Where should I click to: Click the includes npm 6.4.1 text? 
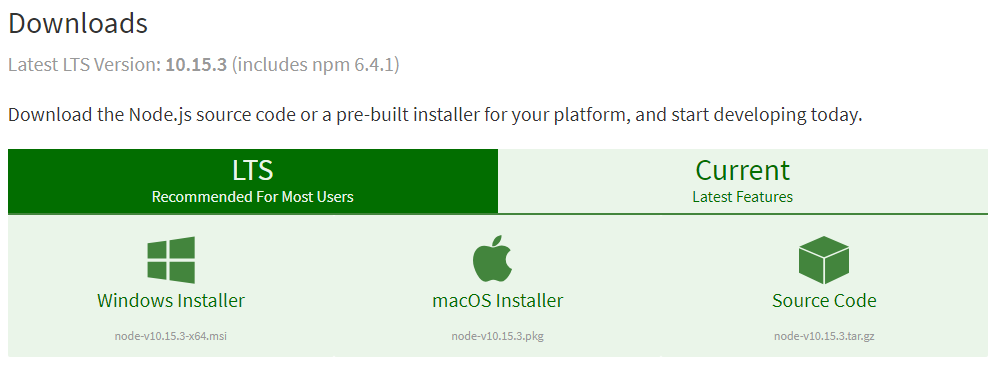point(316,66)
